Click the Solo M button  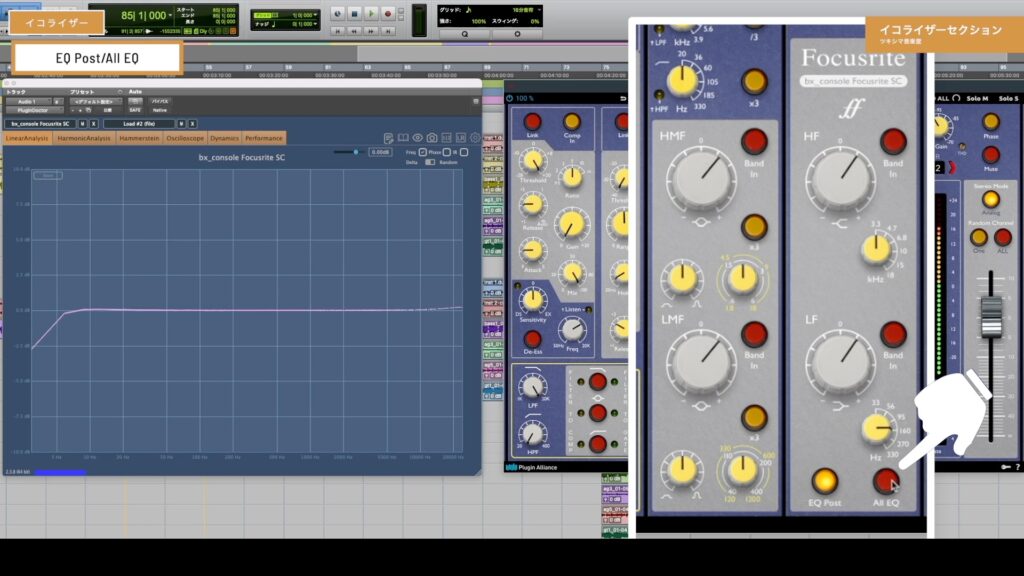977,99
